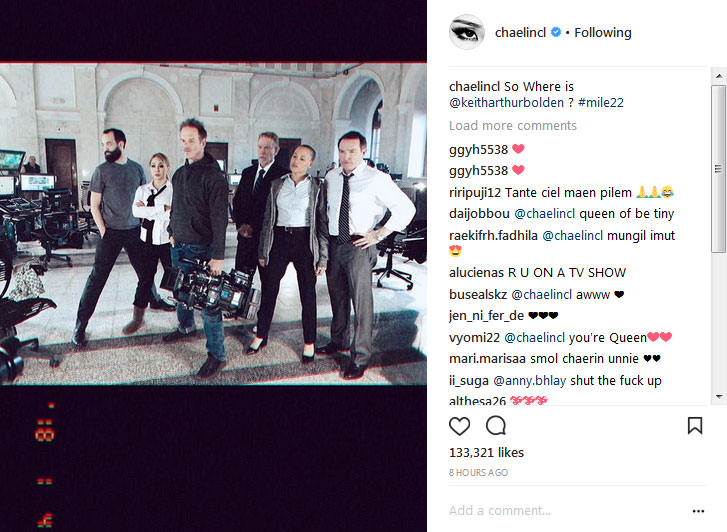This screenshot has height=532, width=727.
Task: Open the comment bubble icon
Action: coord(496,425)
